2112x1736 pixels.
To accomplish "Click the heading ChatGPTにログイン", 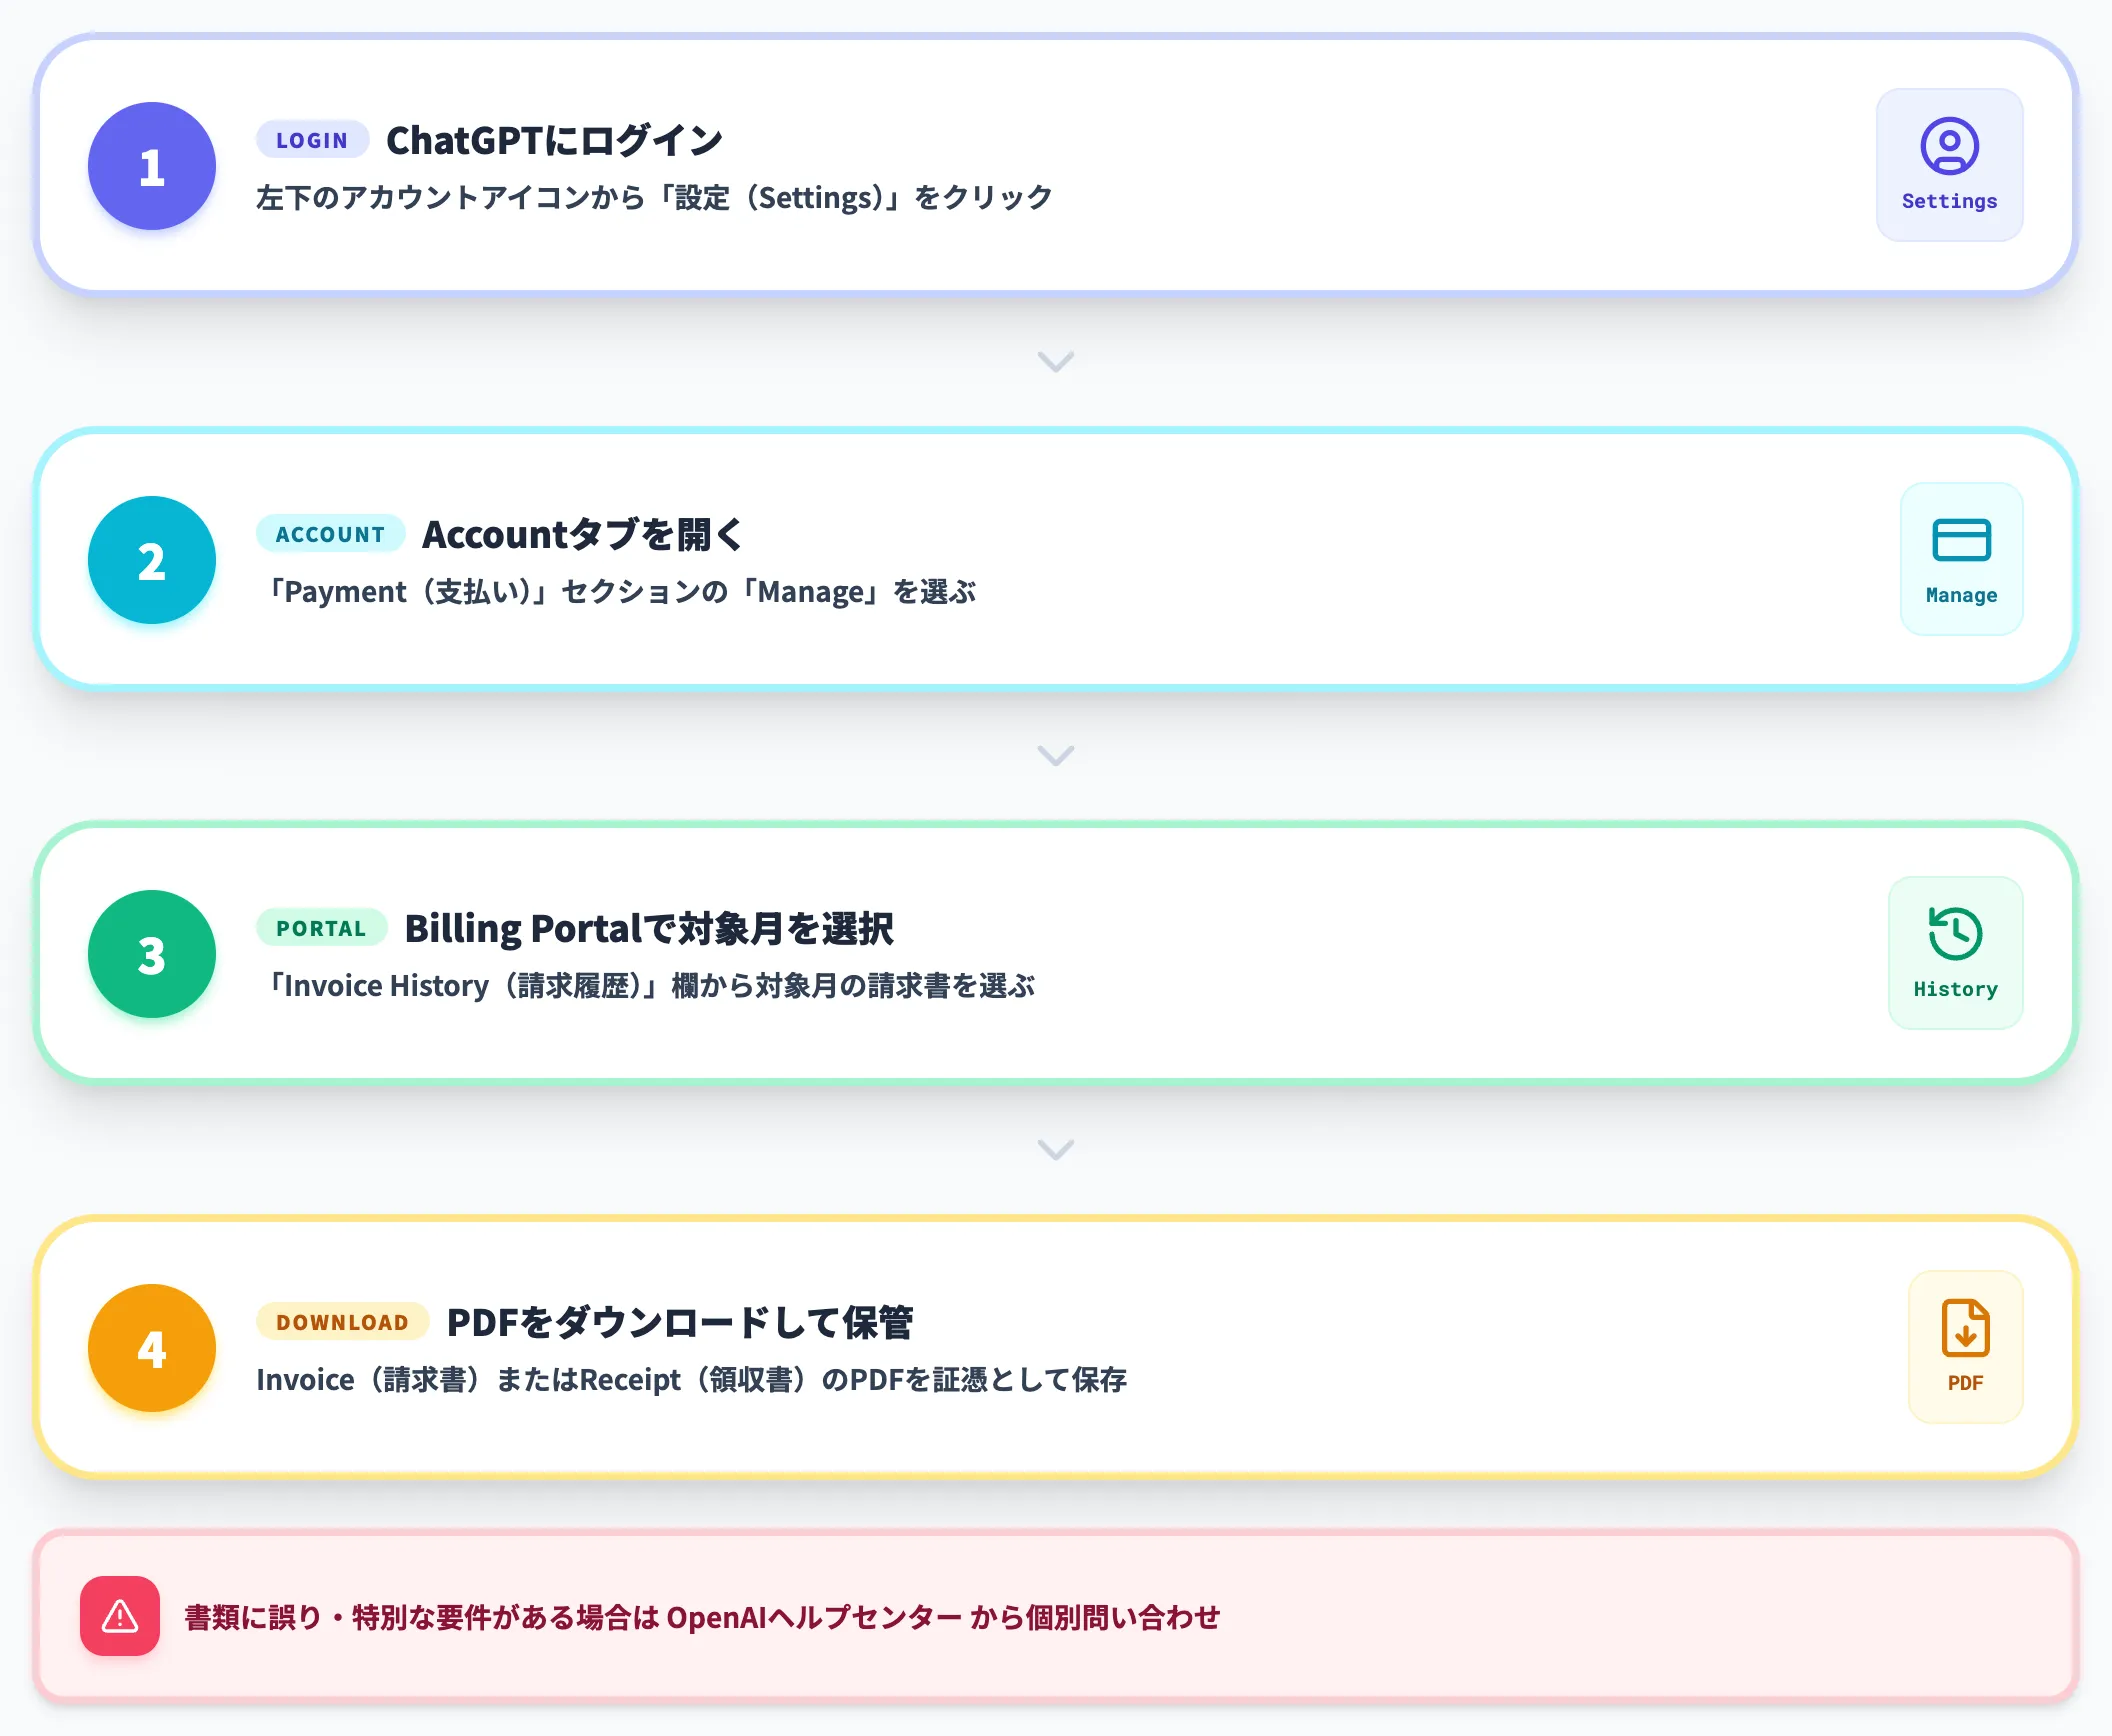I will coord(554,140).
